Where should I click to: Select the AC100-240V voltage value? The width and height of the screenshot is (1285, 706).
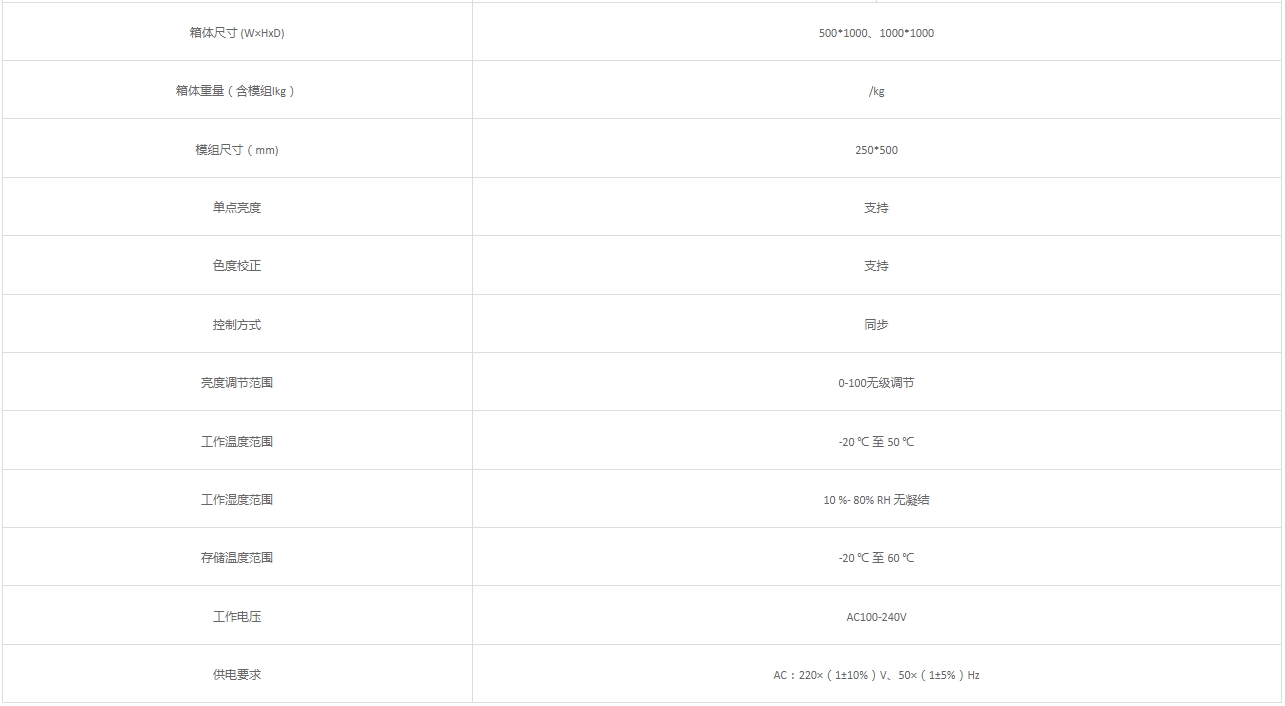click(876, 617)
